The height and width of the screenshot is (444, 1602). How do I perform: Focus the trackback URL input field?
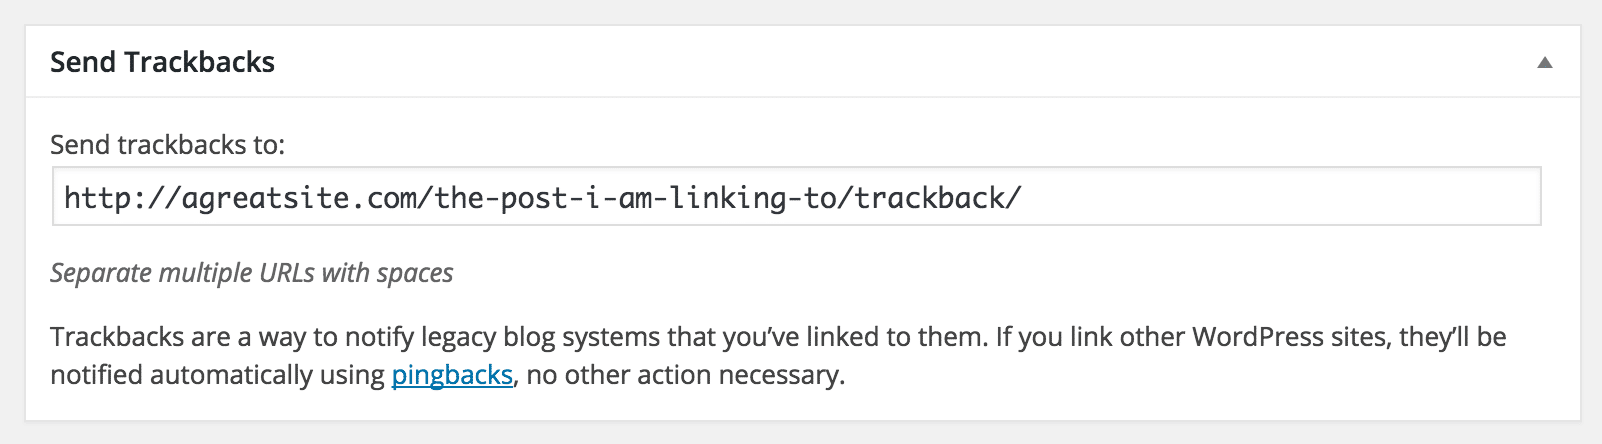point(796,197)
